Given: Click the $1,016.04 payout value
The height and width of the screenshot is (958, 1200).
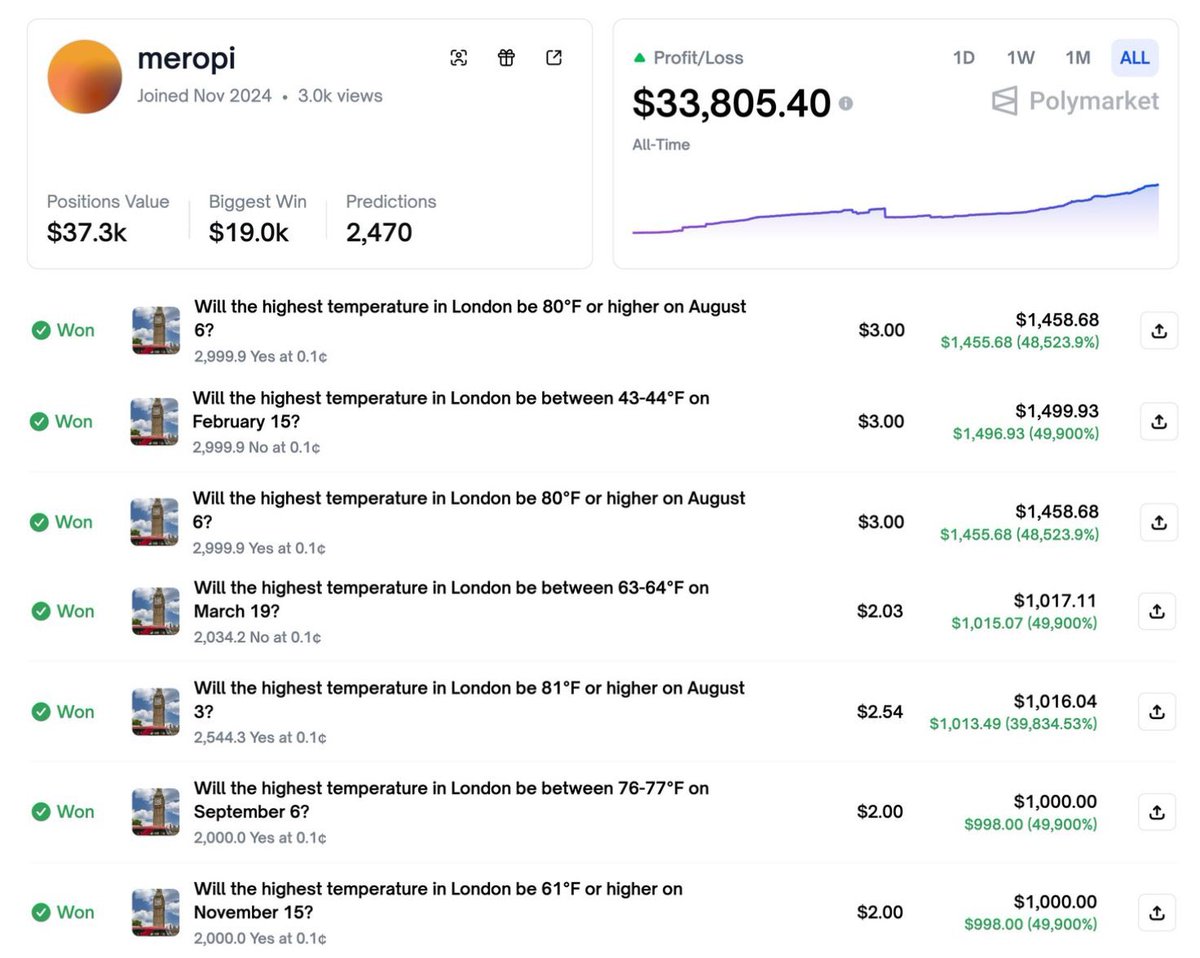Looking at the screenshot, I should [1055, 701].
